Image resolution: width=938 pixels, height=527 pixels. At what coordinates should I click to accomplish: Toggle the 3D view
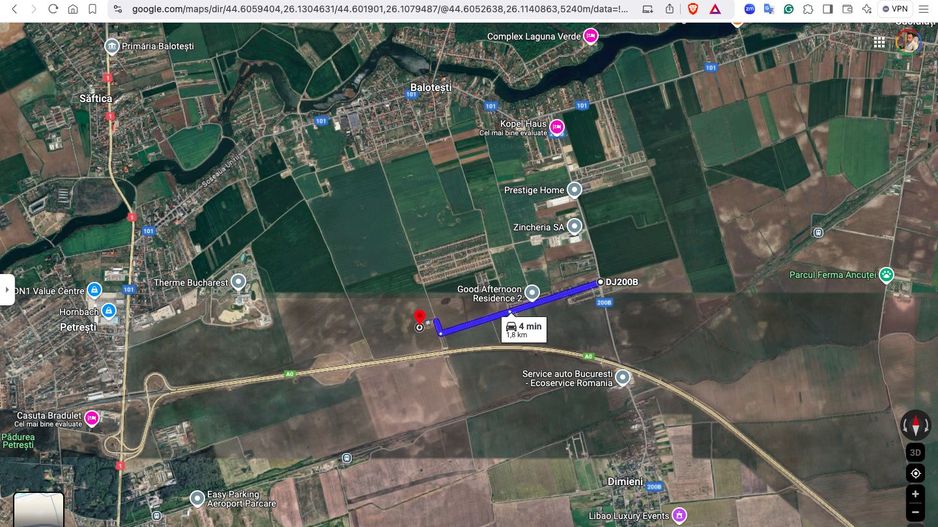point(915,453)
